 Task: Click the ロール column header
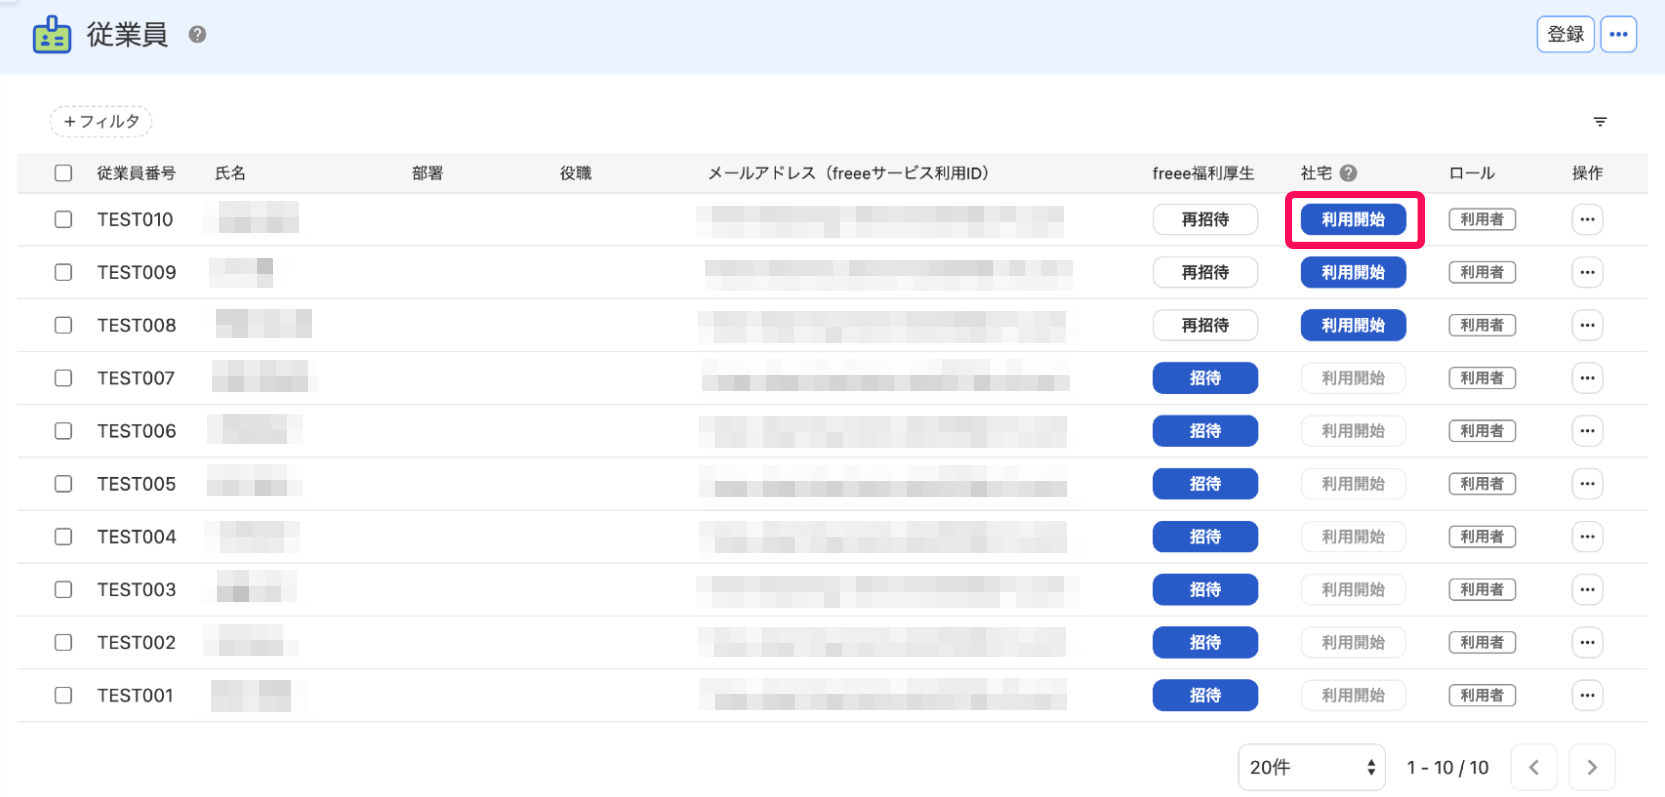(1471, 173)
